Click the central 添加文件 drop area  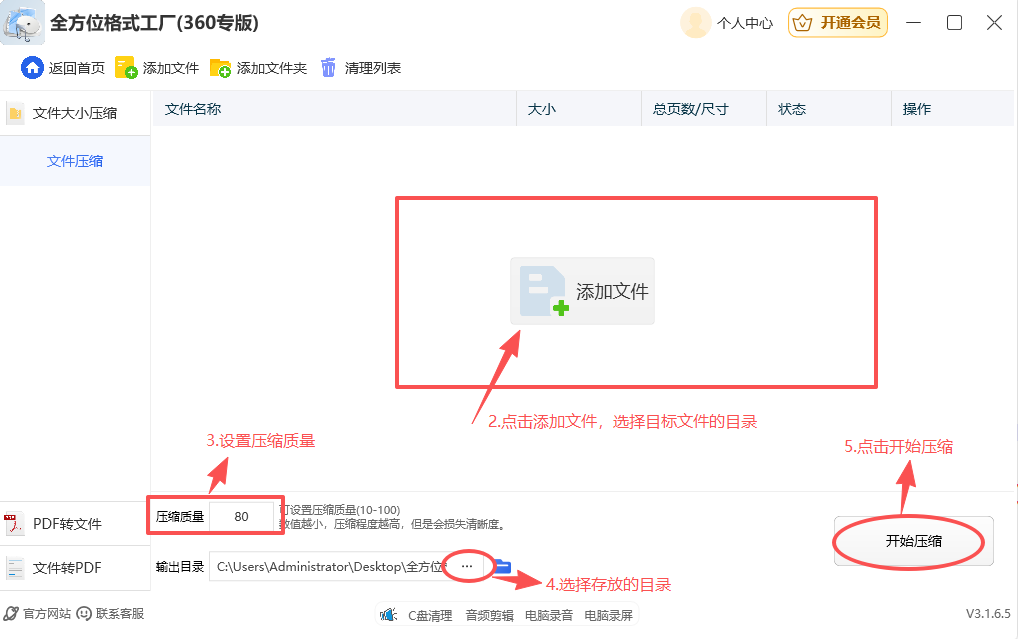pos(582,291)
